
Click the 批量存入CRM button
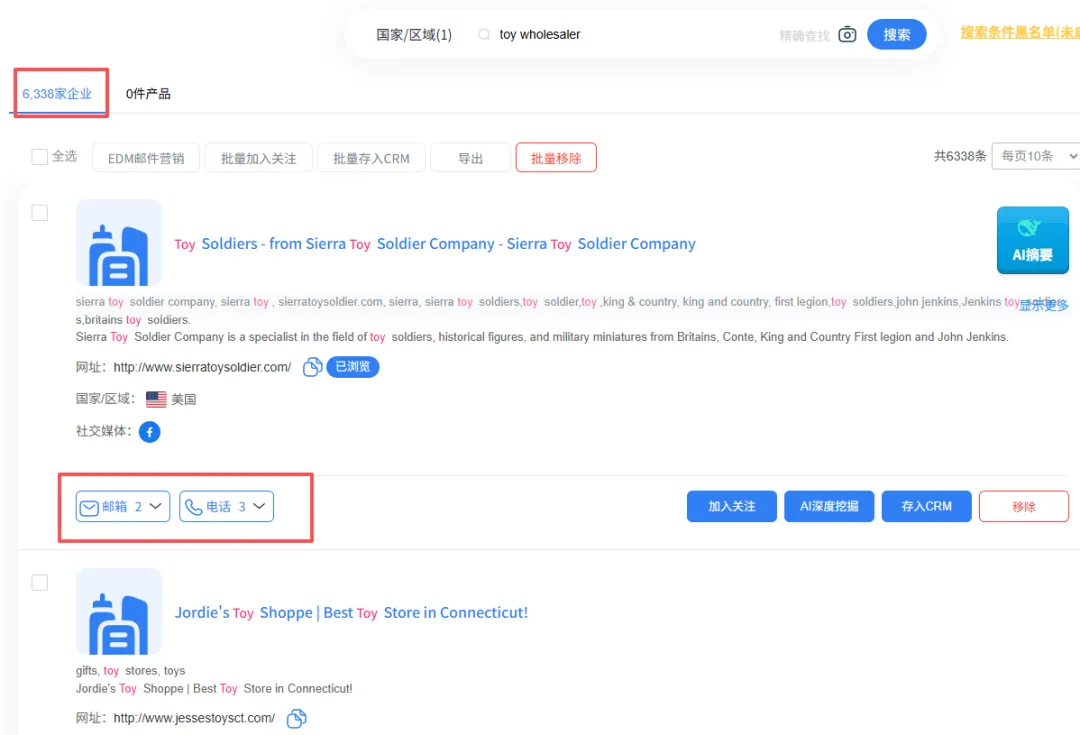tap(371, 158)
